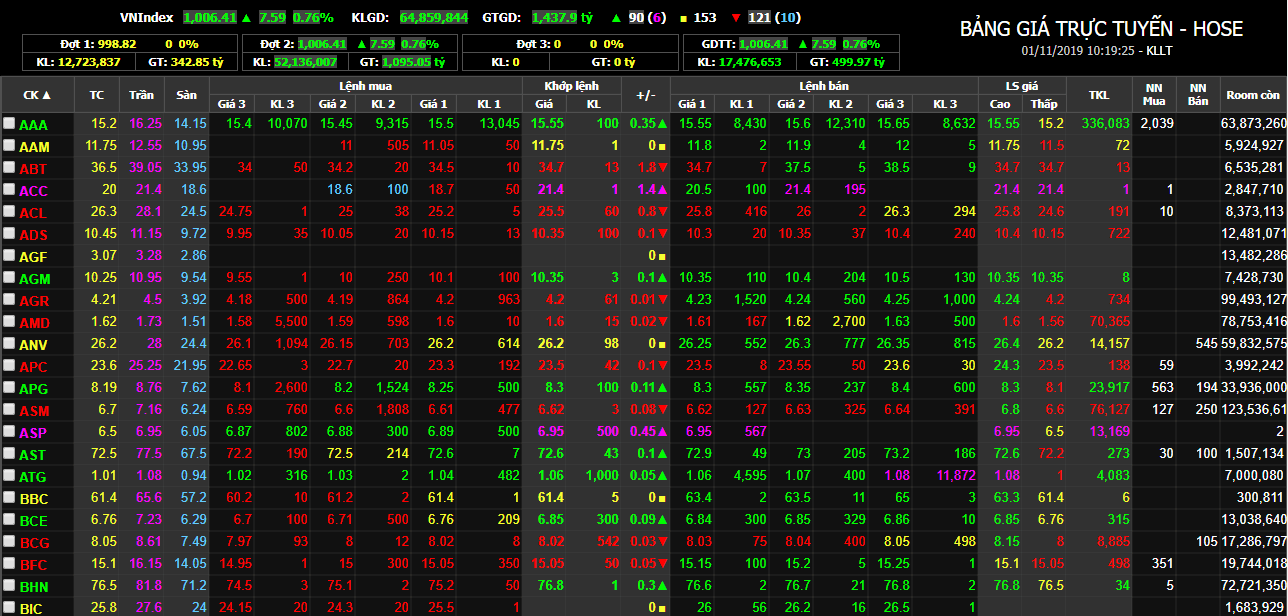Open ticker ASP details
Screen dimensions: 1288x616
click(33, 433)
